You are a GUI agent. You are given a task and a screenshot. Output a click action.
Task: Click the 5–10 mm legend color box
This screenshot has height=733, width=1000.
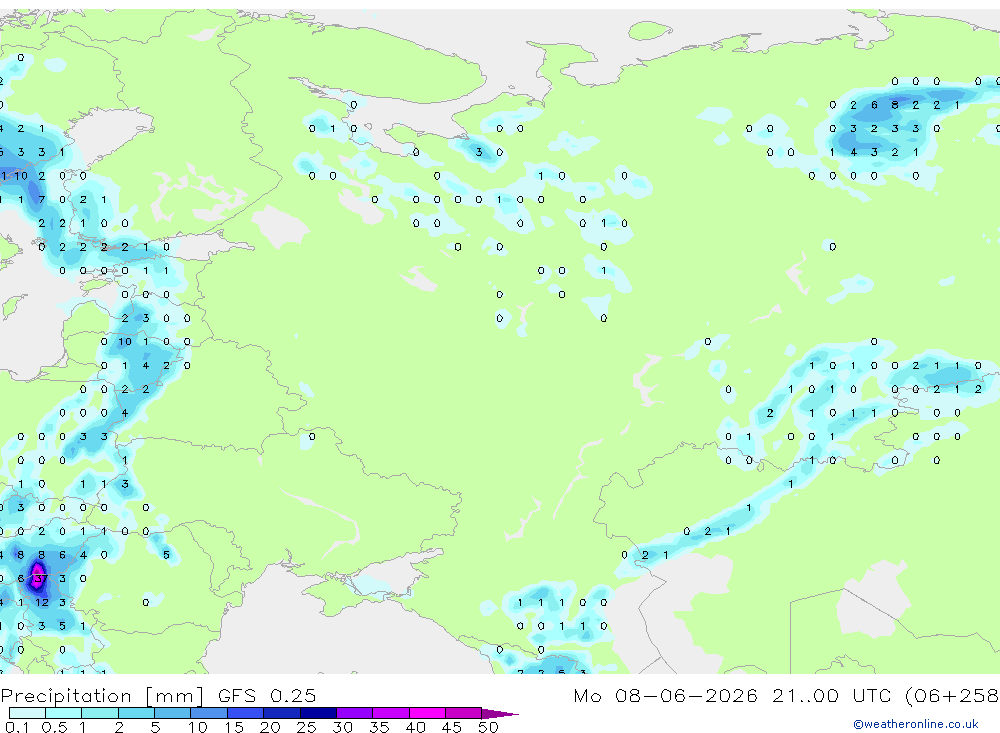coord(173,713)
